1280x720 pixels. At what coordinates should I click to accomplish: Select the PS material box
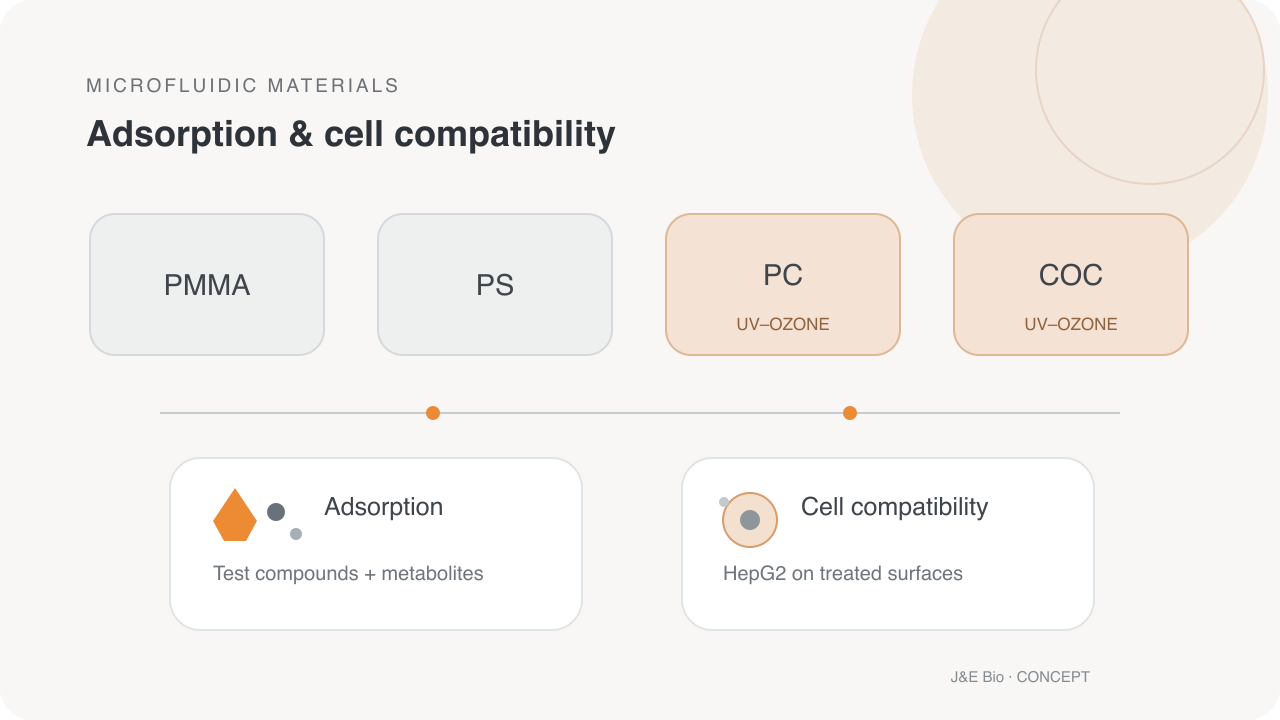pyautogui.click(x=495, y=285)
